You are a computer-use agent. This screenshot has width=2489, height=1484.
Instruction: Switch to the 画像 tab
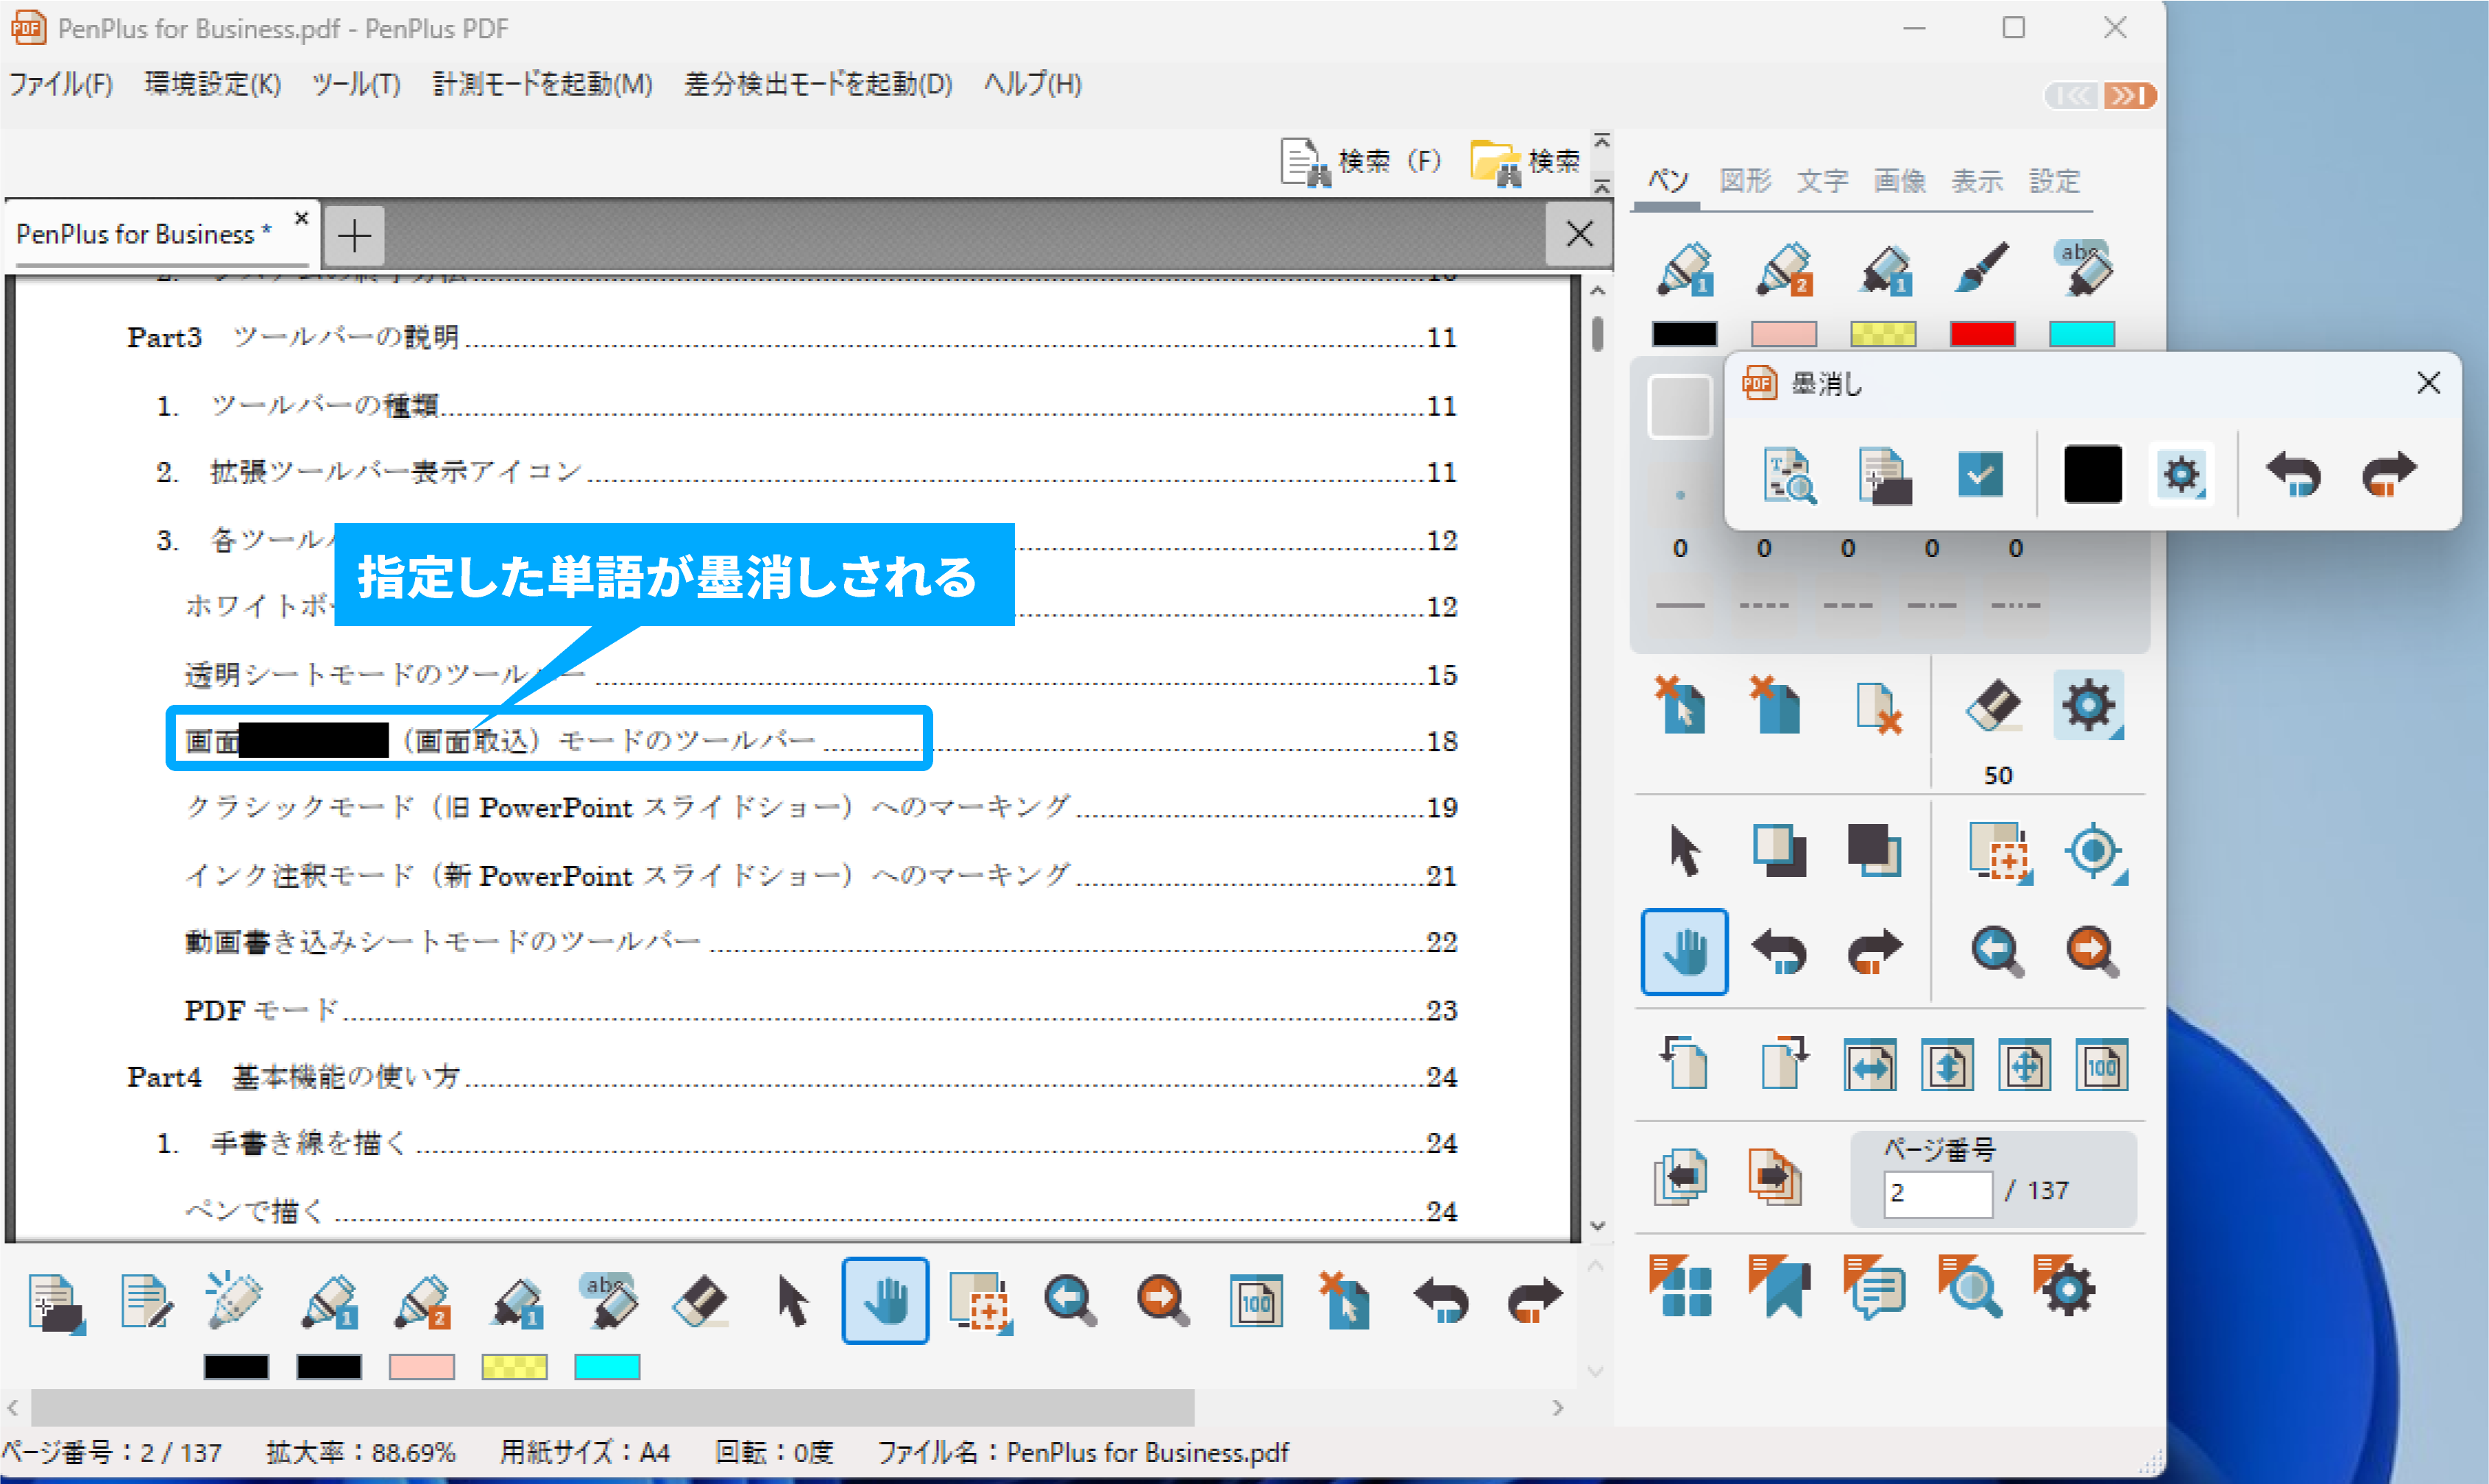click(1899, 181)
